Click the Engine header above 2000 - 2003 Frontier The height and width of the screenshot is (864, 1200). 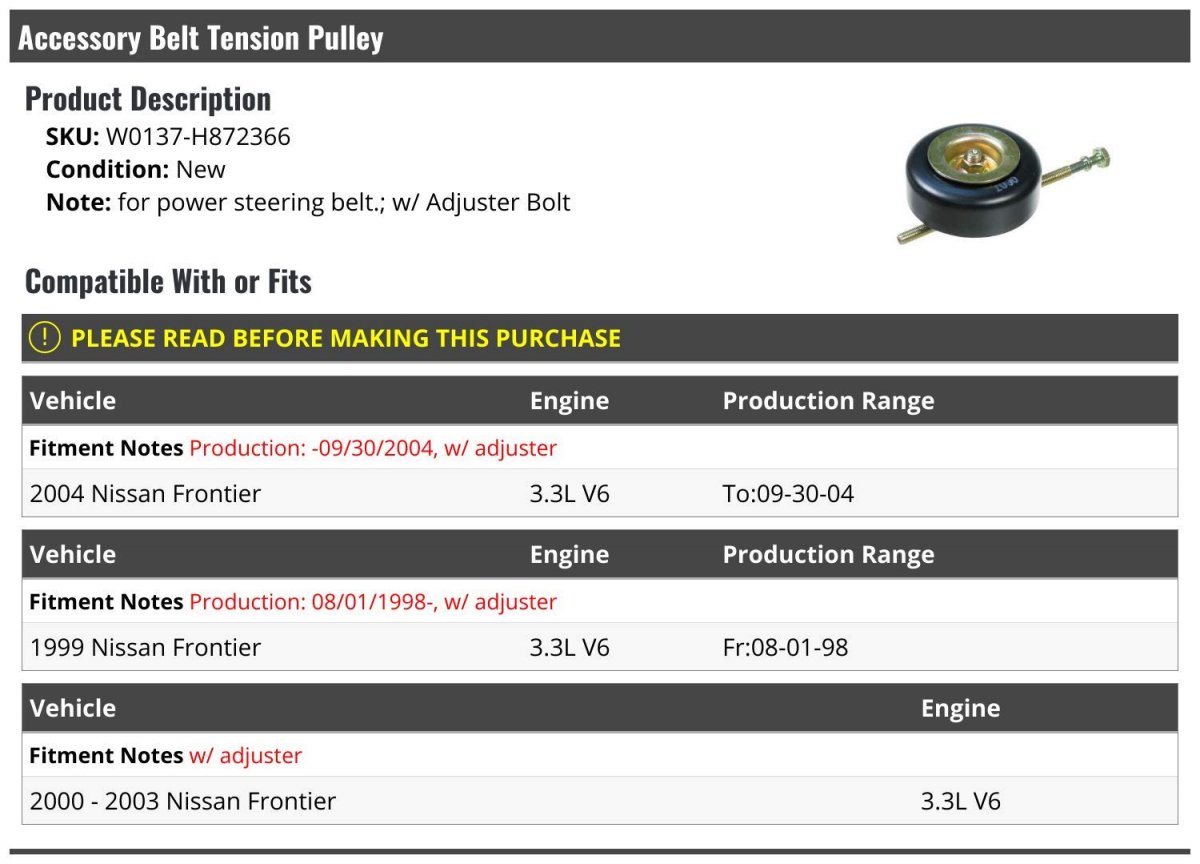pos(960,709)
